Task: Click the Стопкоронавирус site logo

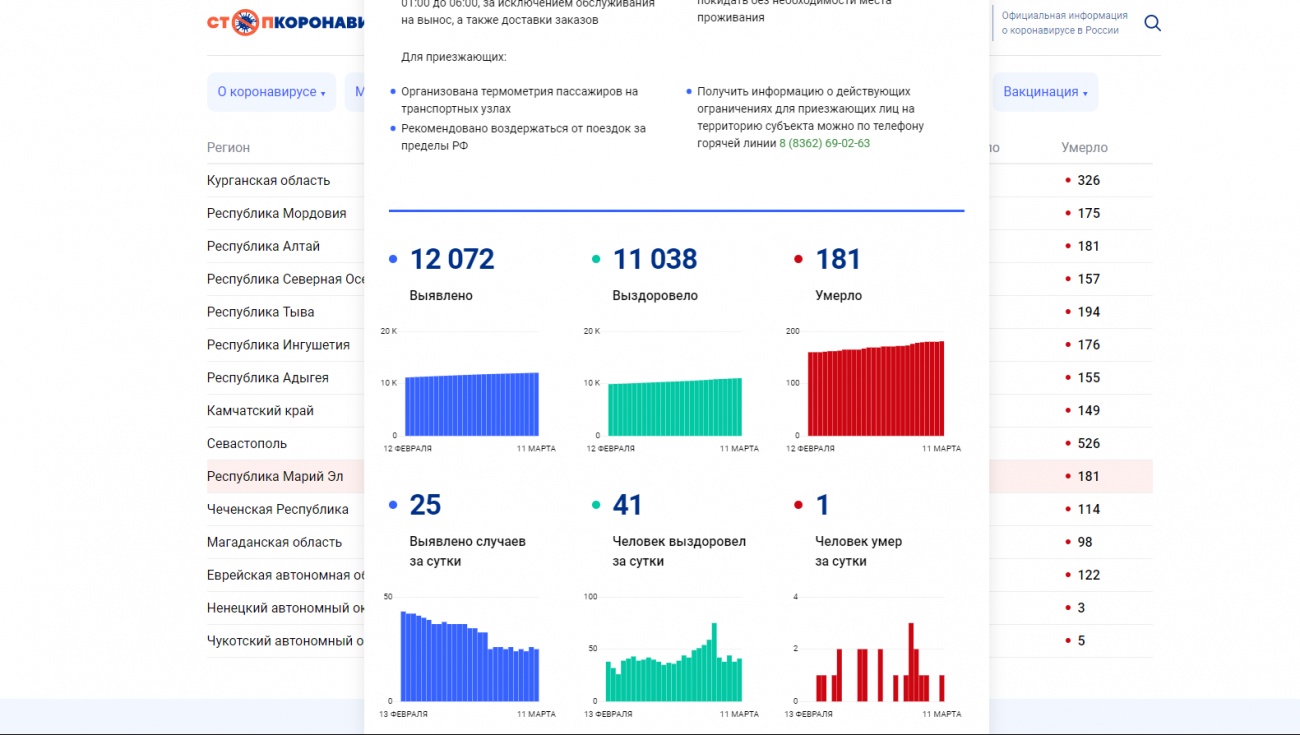Action: click(x=285, y=22)
